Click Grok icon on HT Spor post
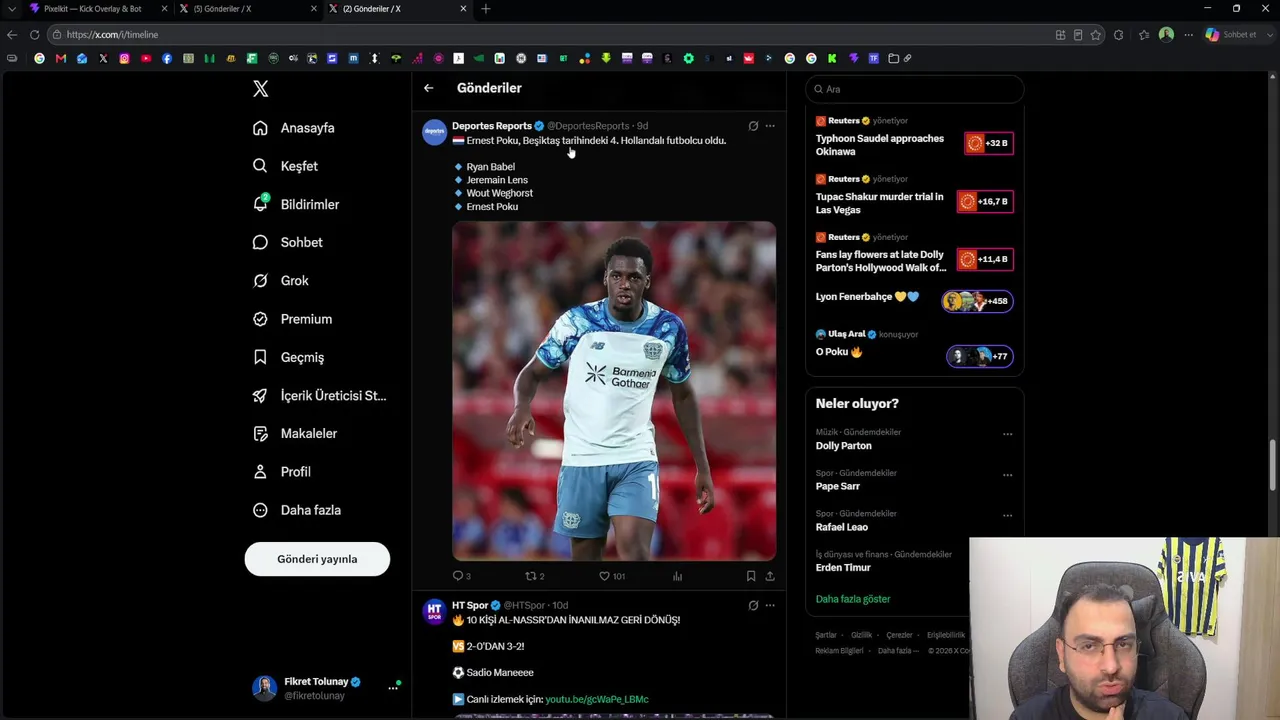The width and height of the screenshot is (1280, 720). tap(753, 605)
